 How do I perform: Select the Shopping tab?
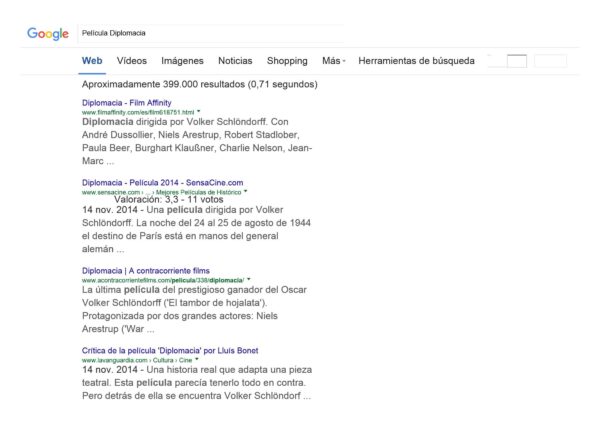point(287,61)
